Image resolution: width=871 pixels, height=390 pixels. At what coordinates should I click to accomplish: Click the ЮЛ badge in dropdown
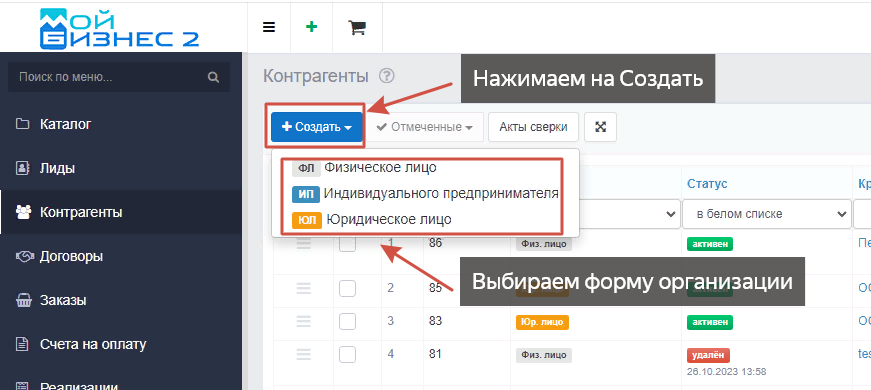click(x=307, y=220)
